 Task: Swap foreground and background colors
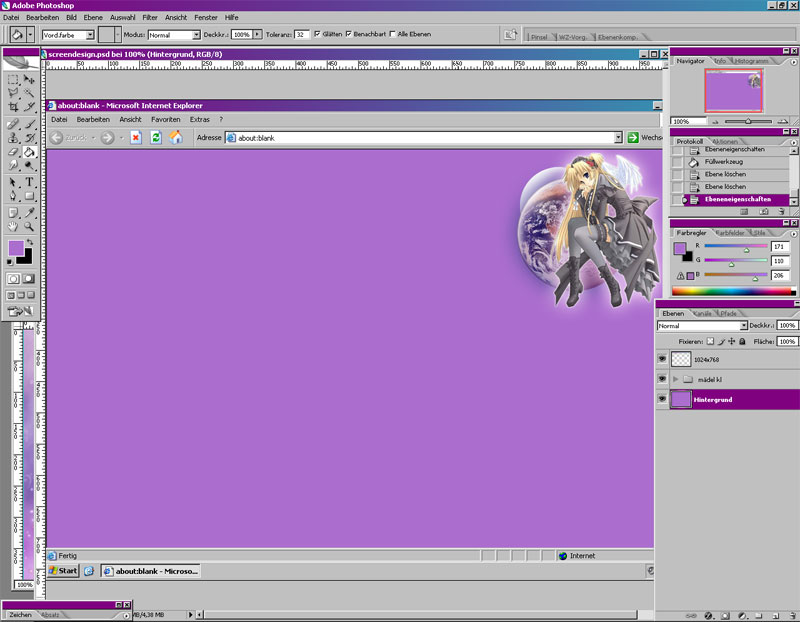[30, 242]
